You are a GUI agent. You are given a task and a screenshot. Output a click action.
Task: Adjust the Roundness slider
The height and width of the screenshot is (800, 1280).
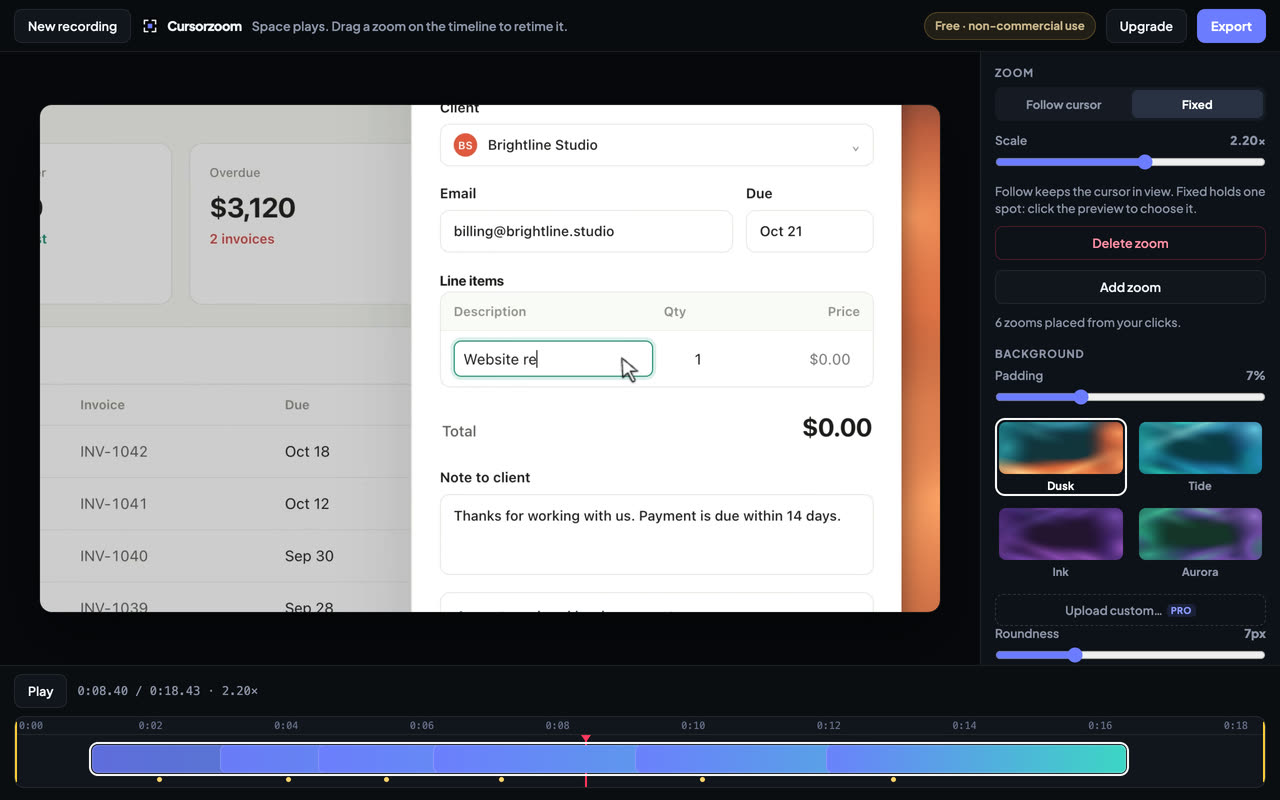point(1130,655)
